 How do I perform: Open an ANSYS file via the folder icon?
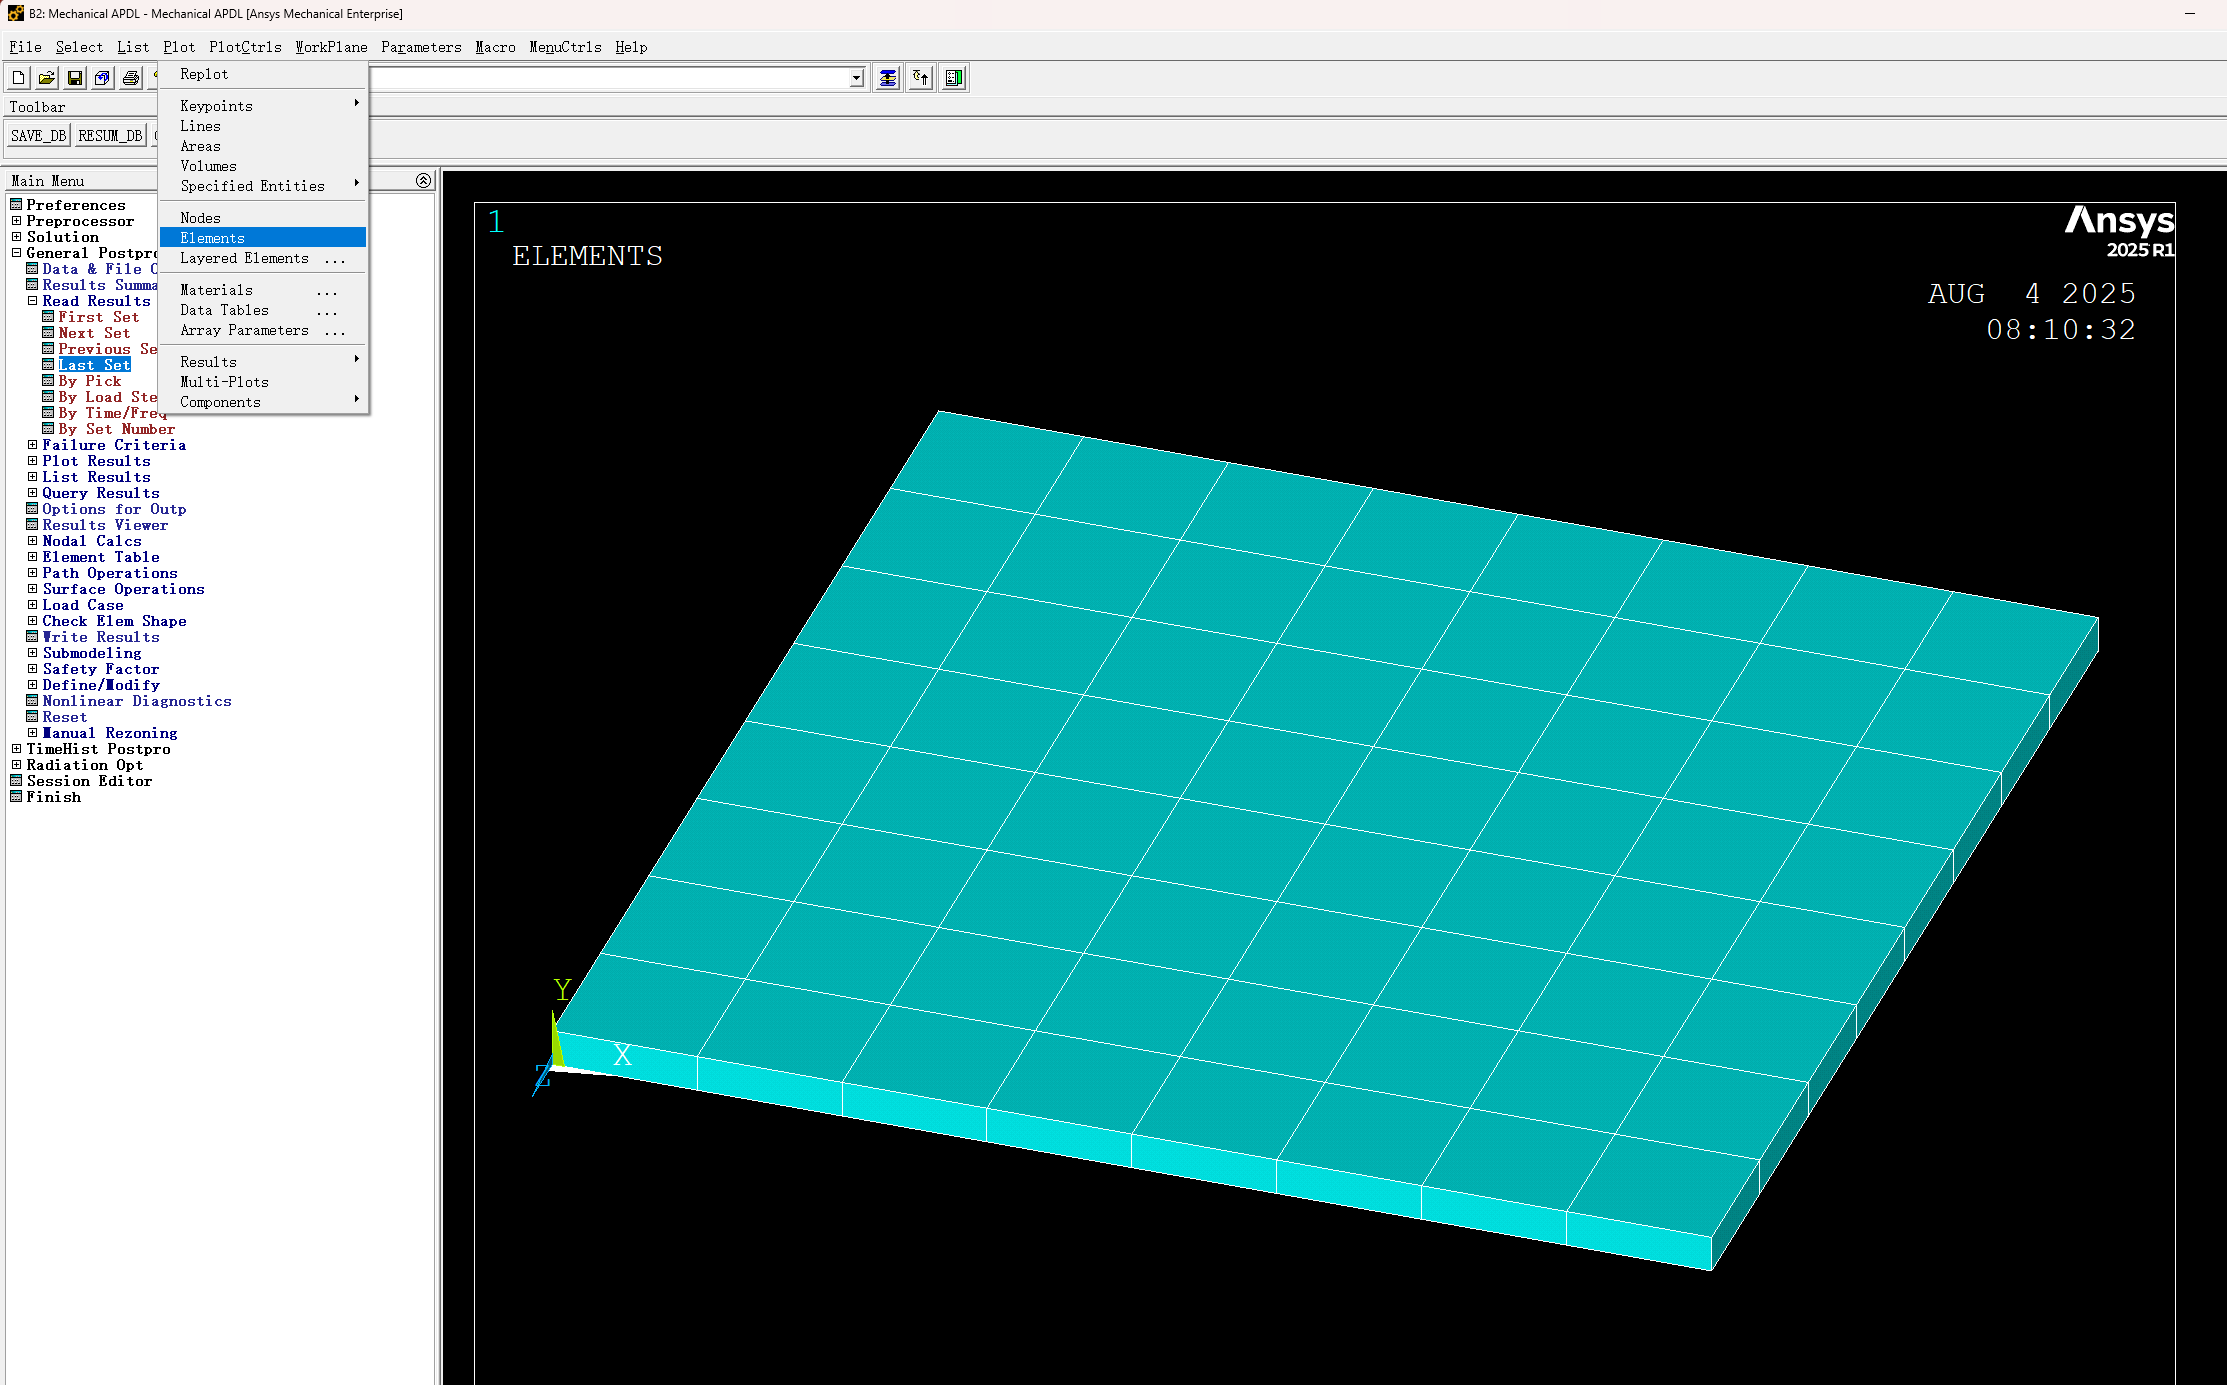point(45,77)
